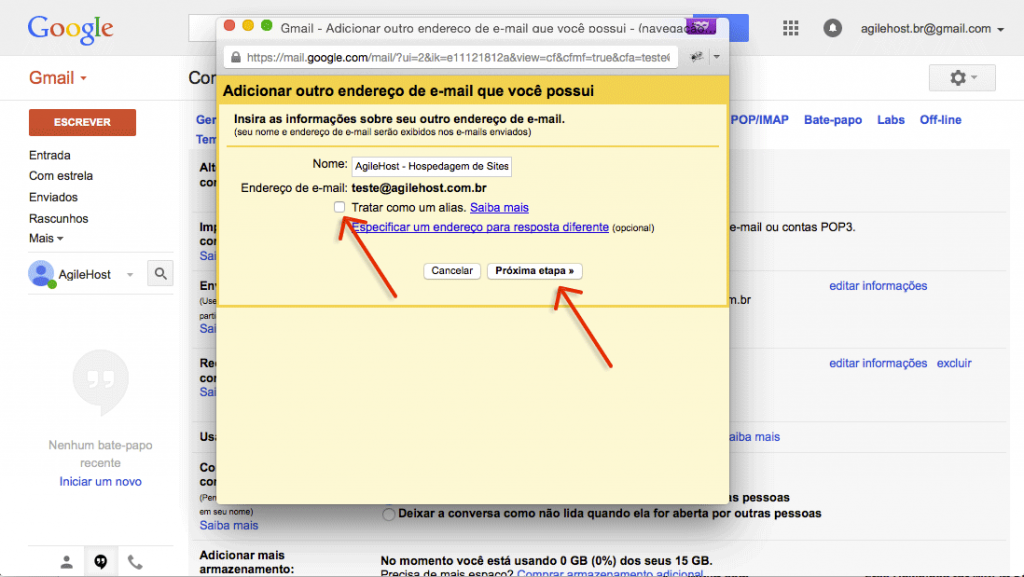Screen dimensions: 1024x577
Task: Click the Google logo
Action: coord(71,30)
